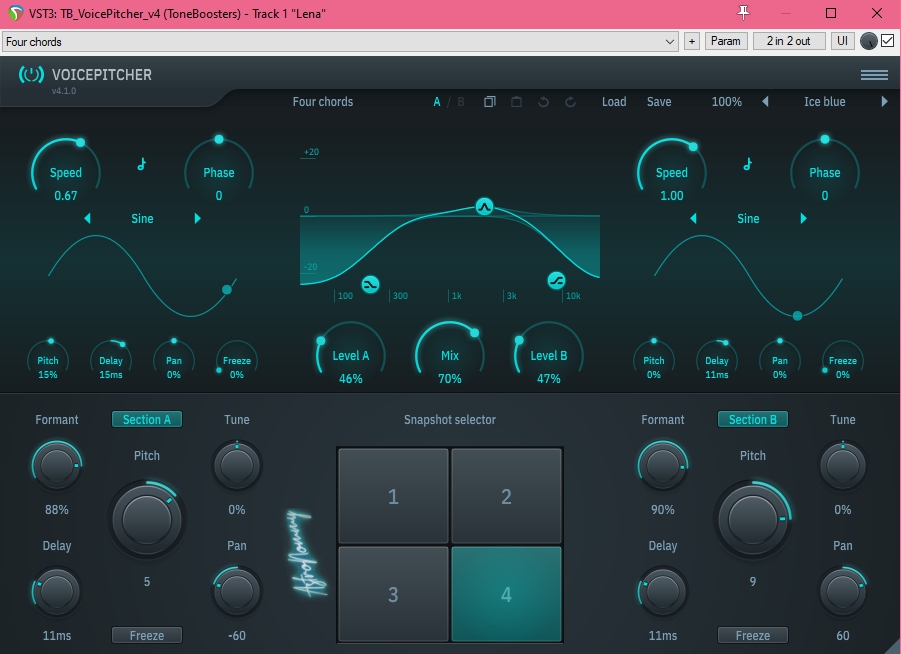
Task: Toggle Section A on or off
Action: [147, 420]
